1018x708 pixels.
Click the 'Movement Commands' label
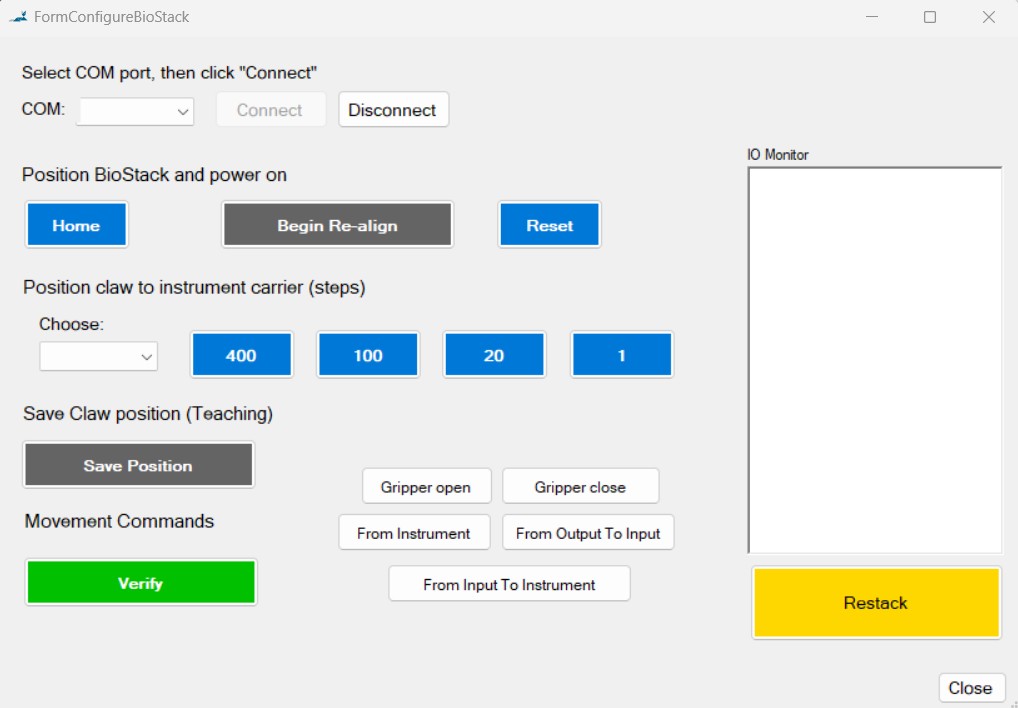click(119, 521)
